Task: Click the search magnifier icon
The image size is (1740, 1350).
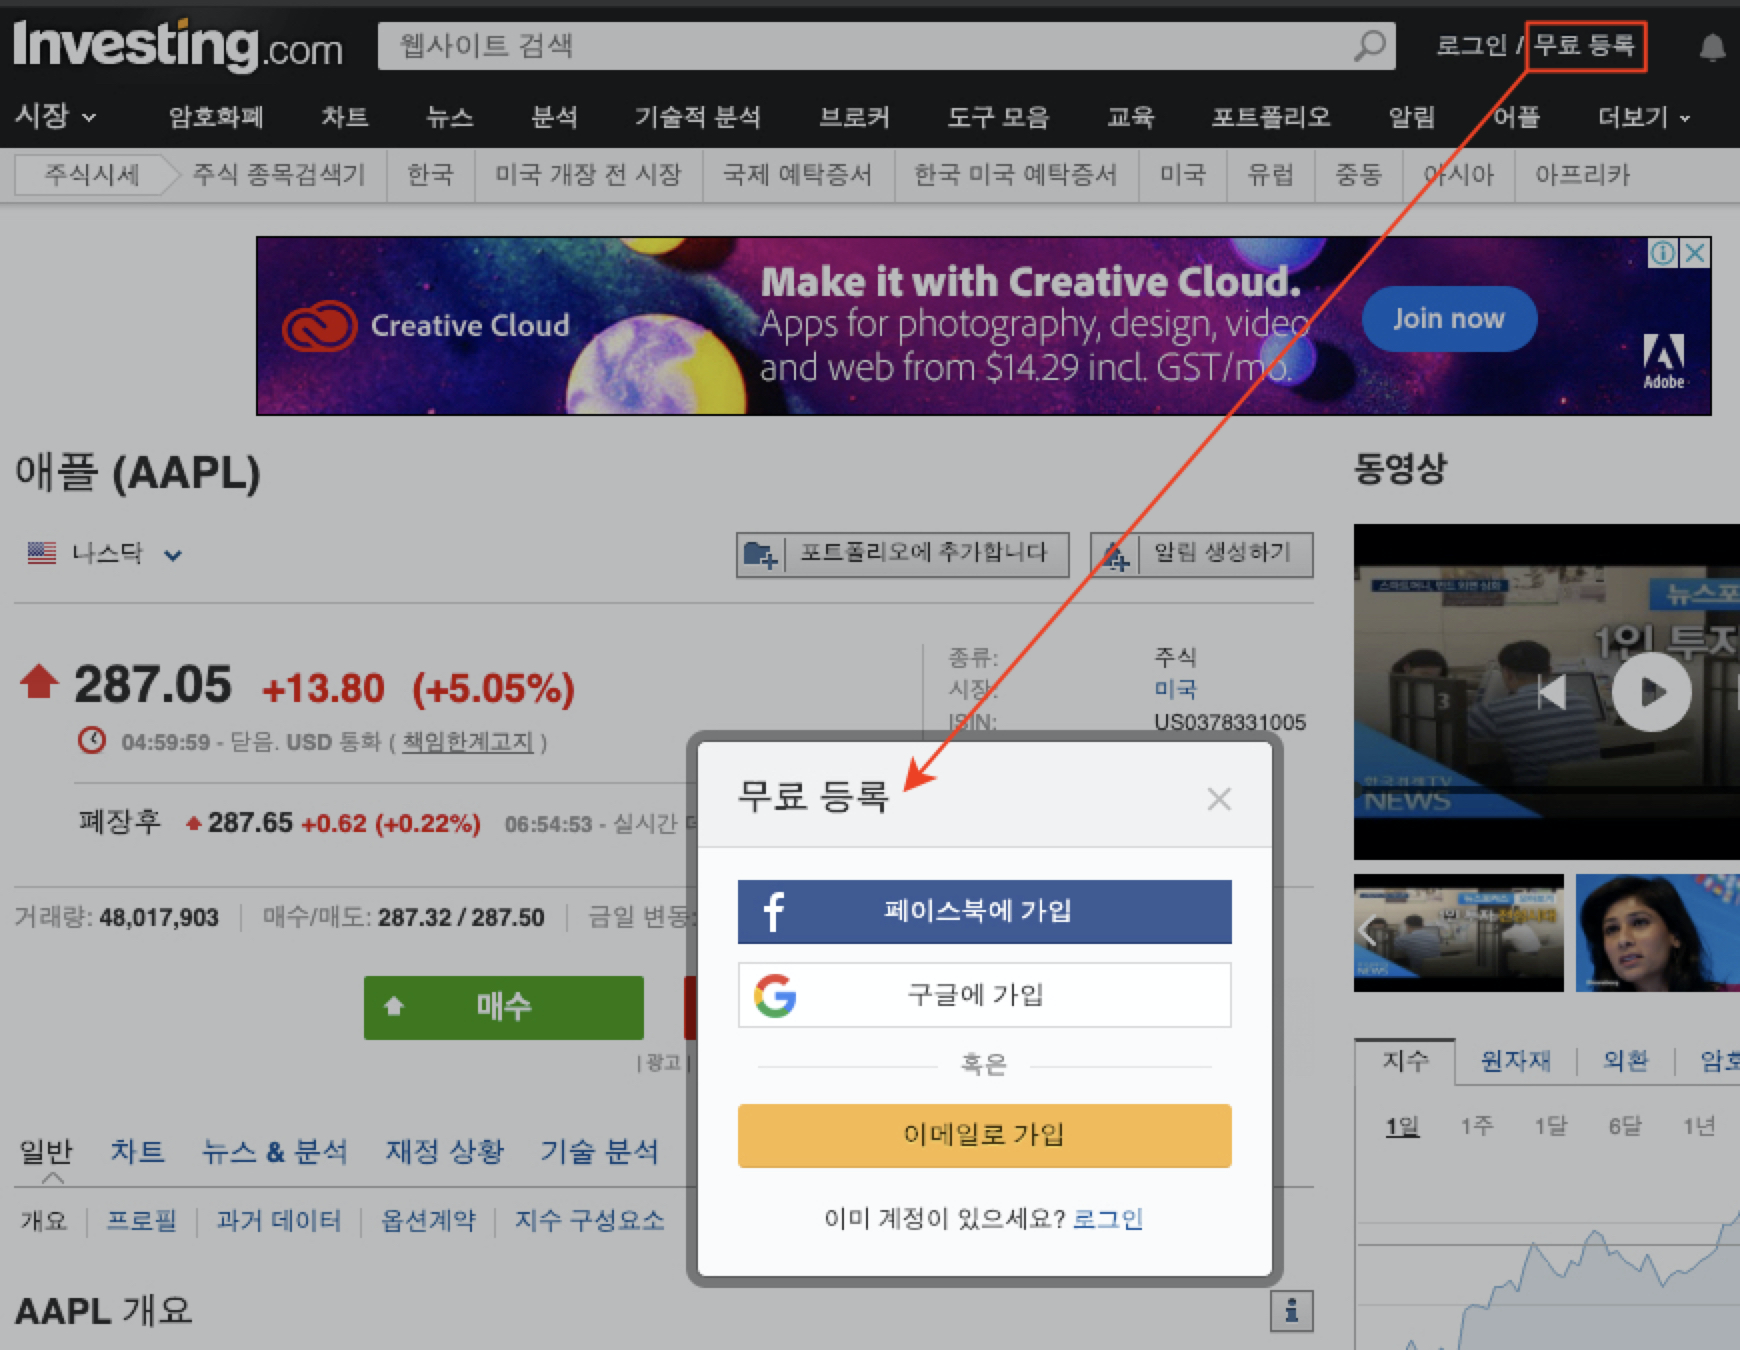Action: point(1370,46)
